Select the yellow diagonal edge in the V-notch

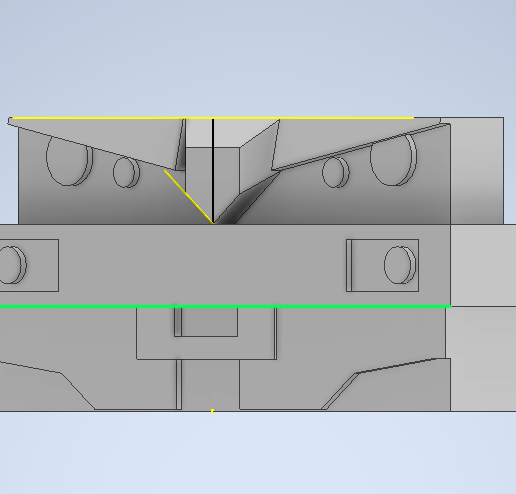(x=189, y=197)
